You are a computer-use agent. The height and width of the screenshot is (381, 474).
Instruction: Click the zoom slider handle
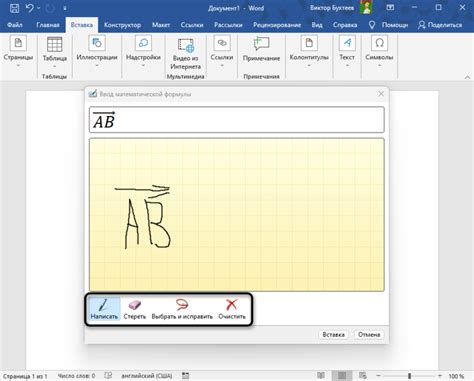409,376
